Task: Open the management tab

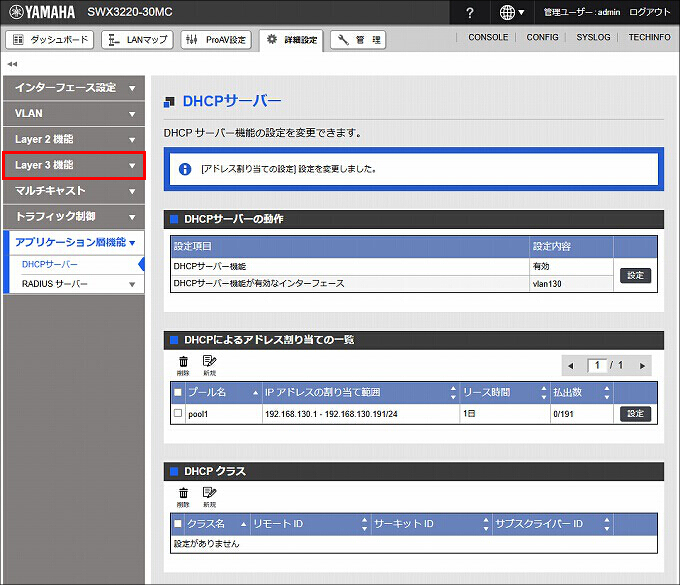Action: [358, 40]
